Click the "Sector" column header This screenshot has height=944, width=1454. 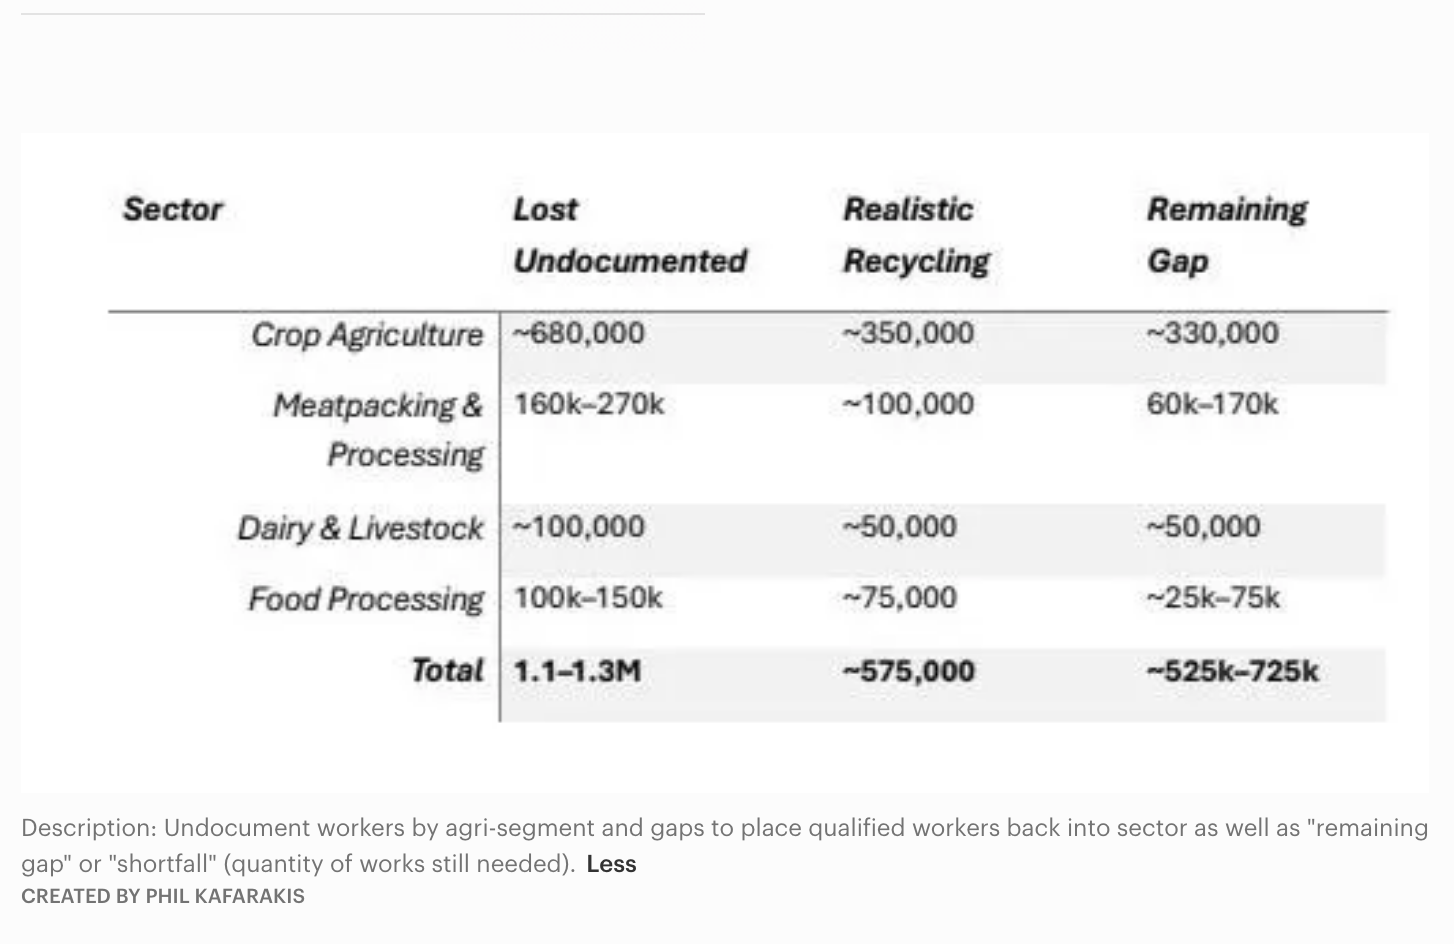pos(172,210)
